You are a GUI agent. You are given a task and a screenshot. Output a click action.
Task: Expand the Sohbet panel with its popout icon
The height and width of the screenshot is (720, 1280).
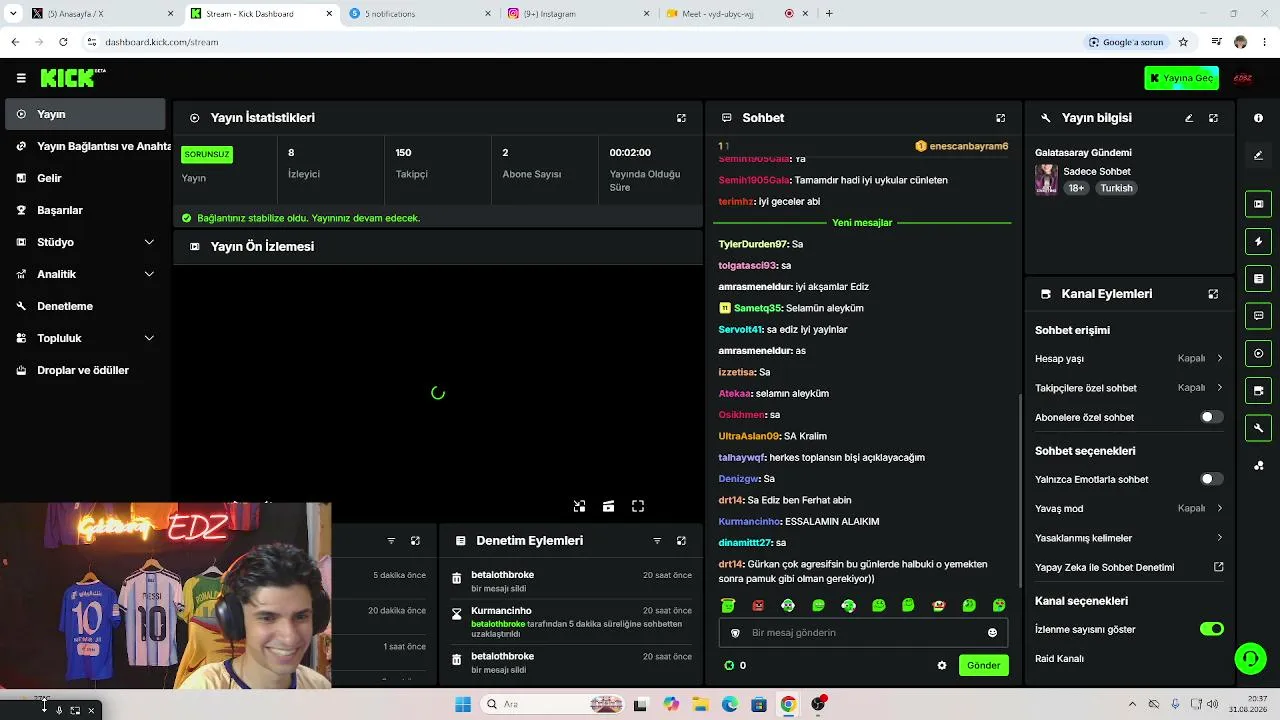[x=1000, y=118]
